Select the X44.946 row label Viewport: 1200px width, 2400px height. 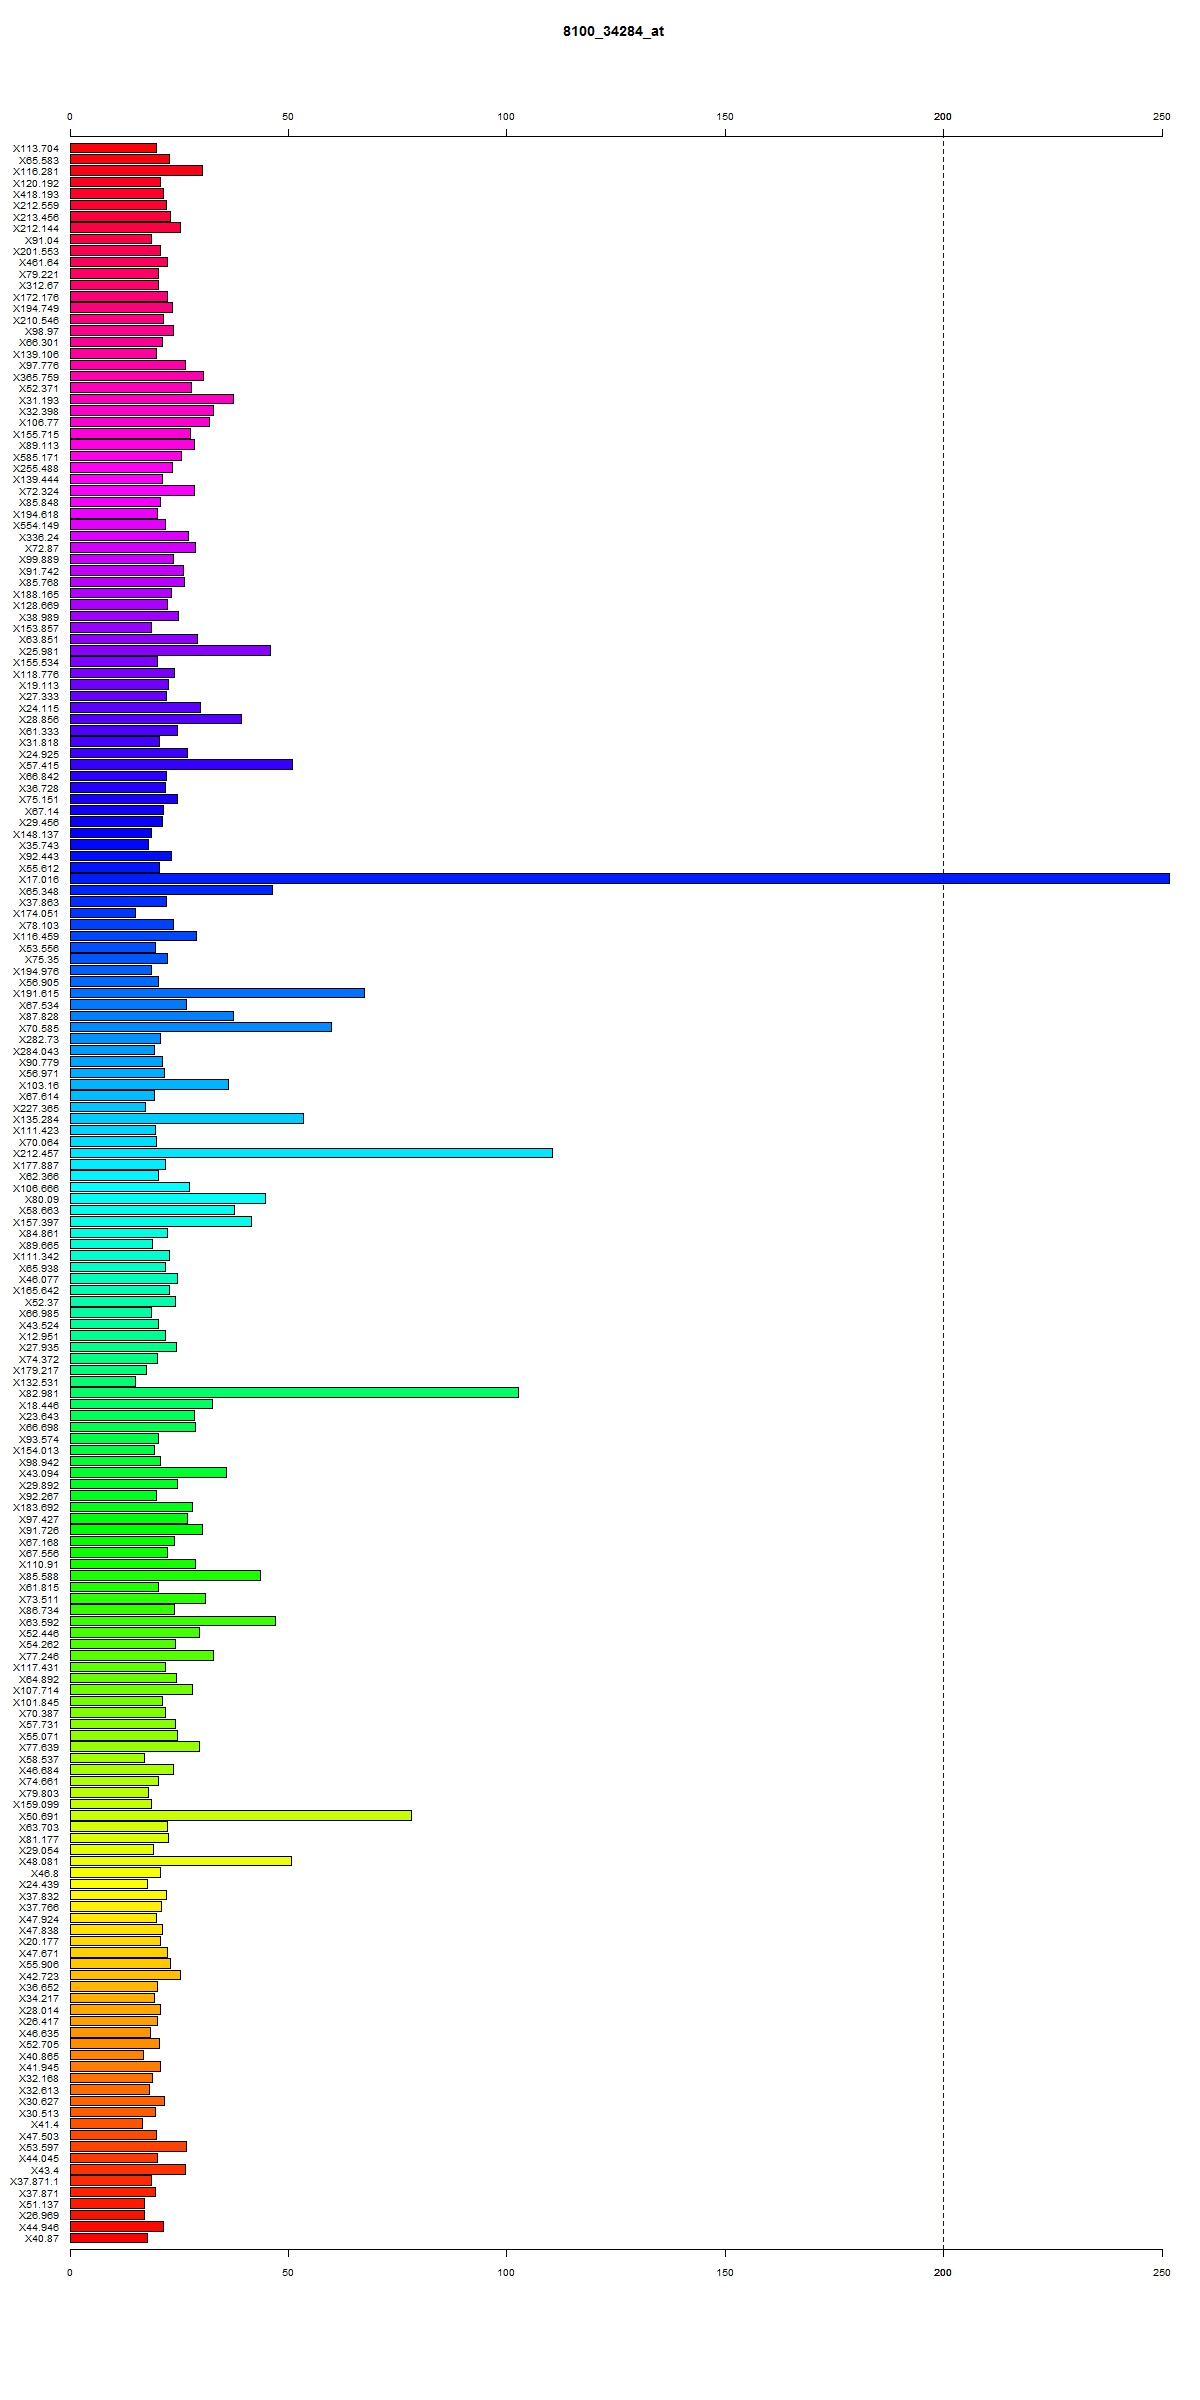click(39, 2228)
